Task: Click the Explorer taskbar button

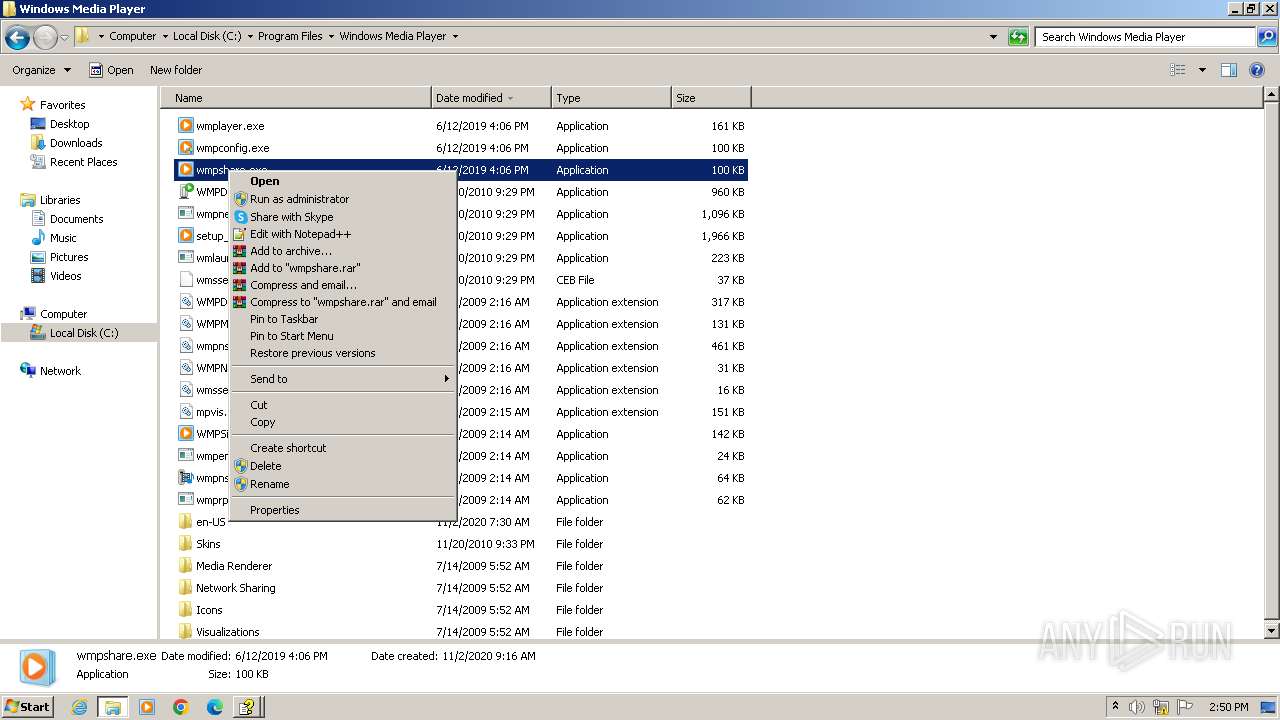Action: [x=113, y=707]
